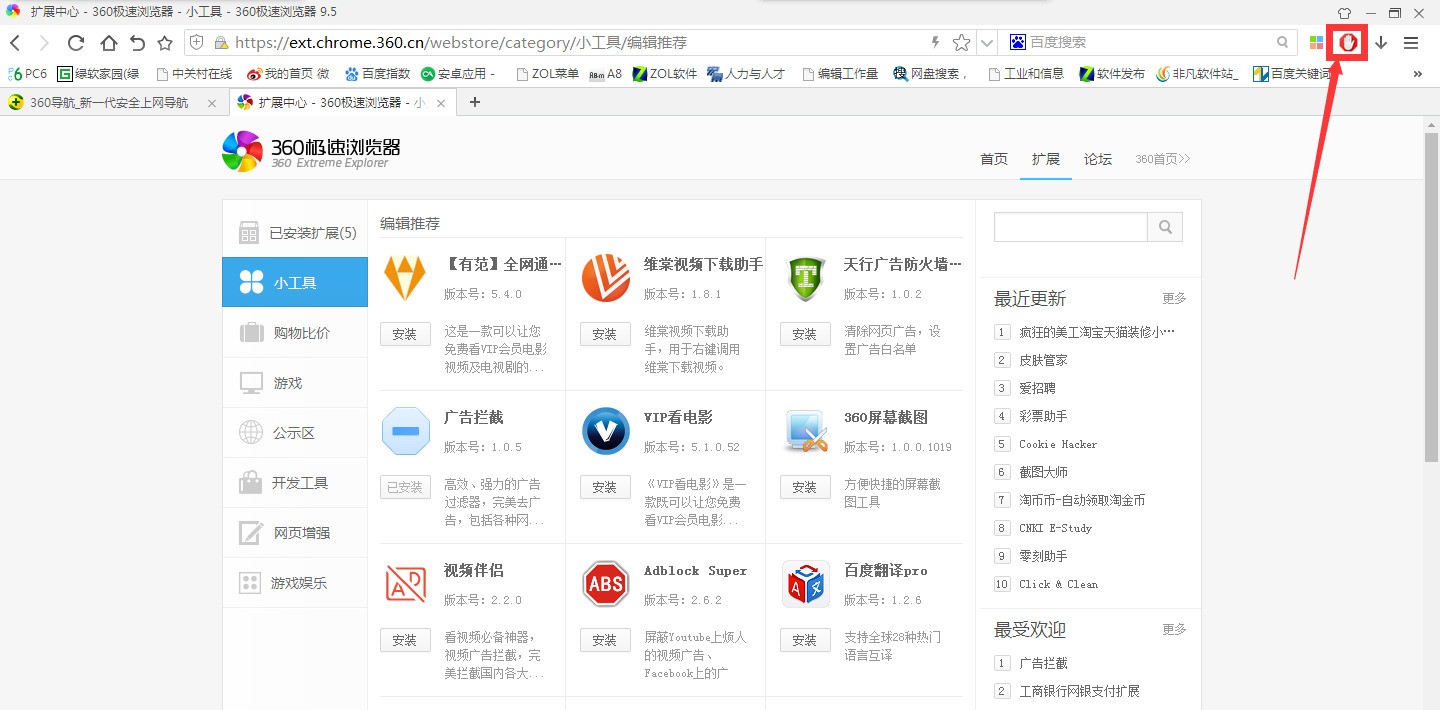Go back with the browser back arrow
This screenshot has width=1440, height=710.
click(x=15, y=43)
